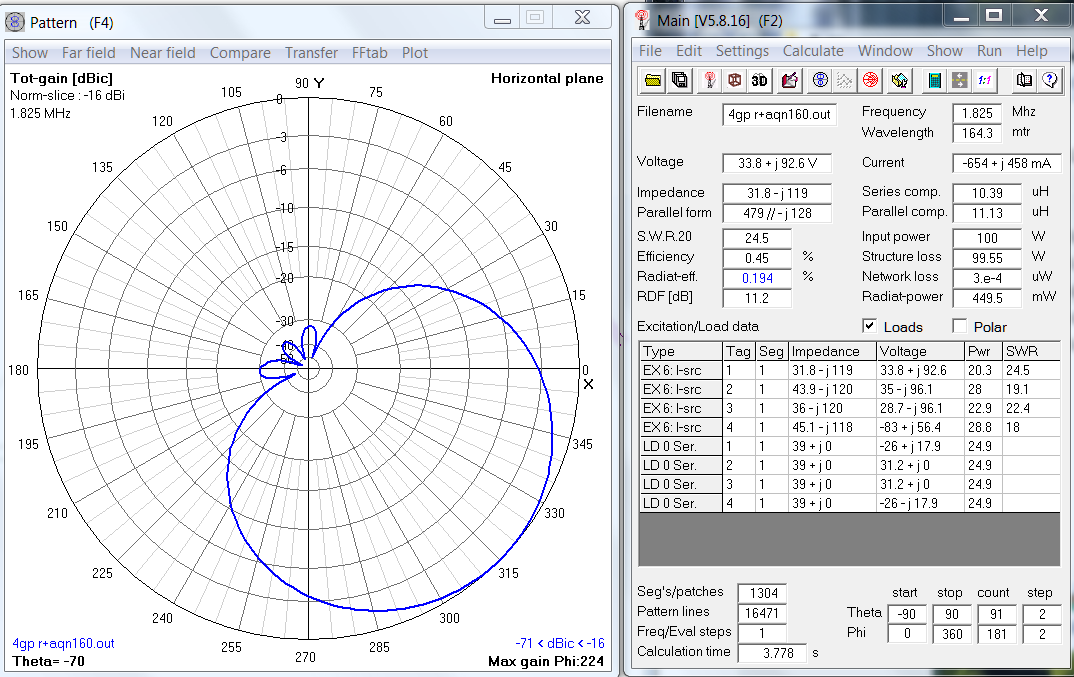The width and height of the screenshot is (1074, 677).
Task: Select the voltage cell -83 + j 56.4
Action: 921,428
